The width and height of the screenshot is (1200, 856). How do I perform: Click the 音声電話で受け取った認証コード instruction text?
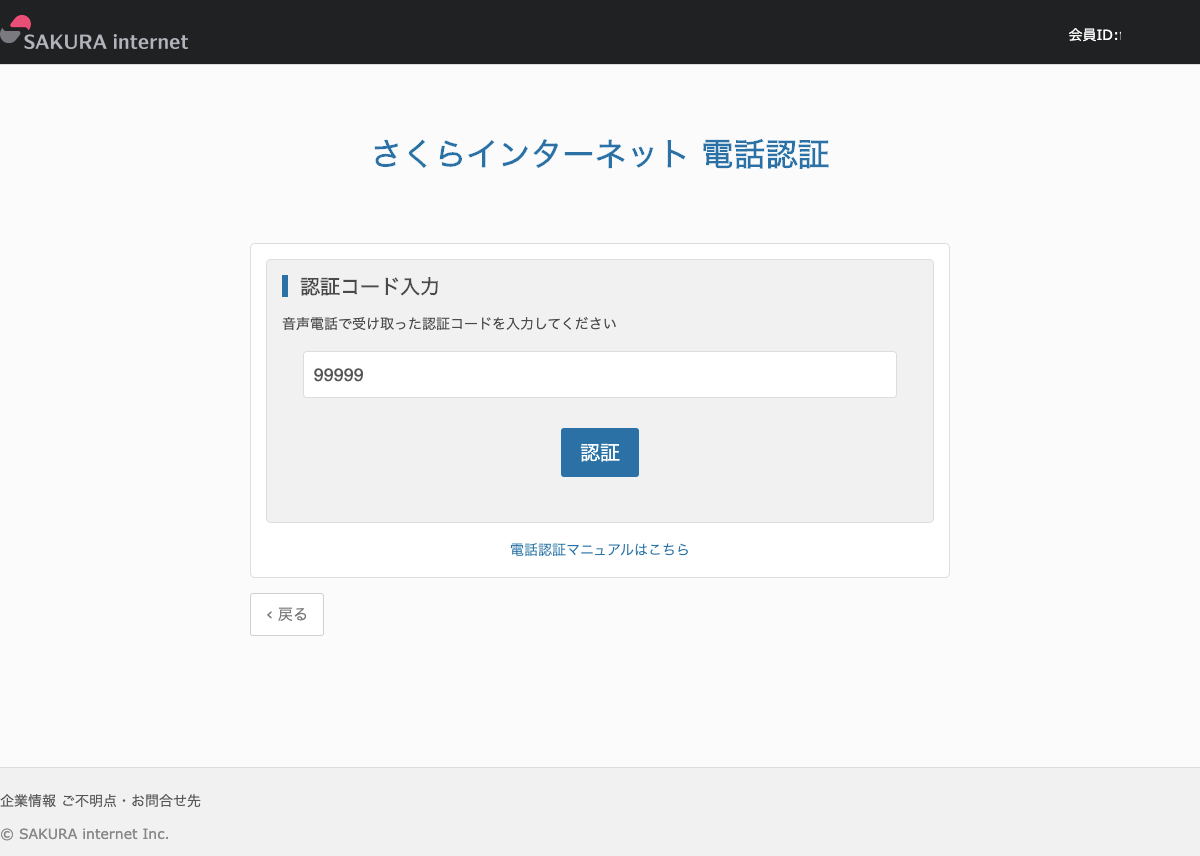(449, 324)
